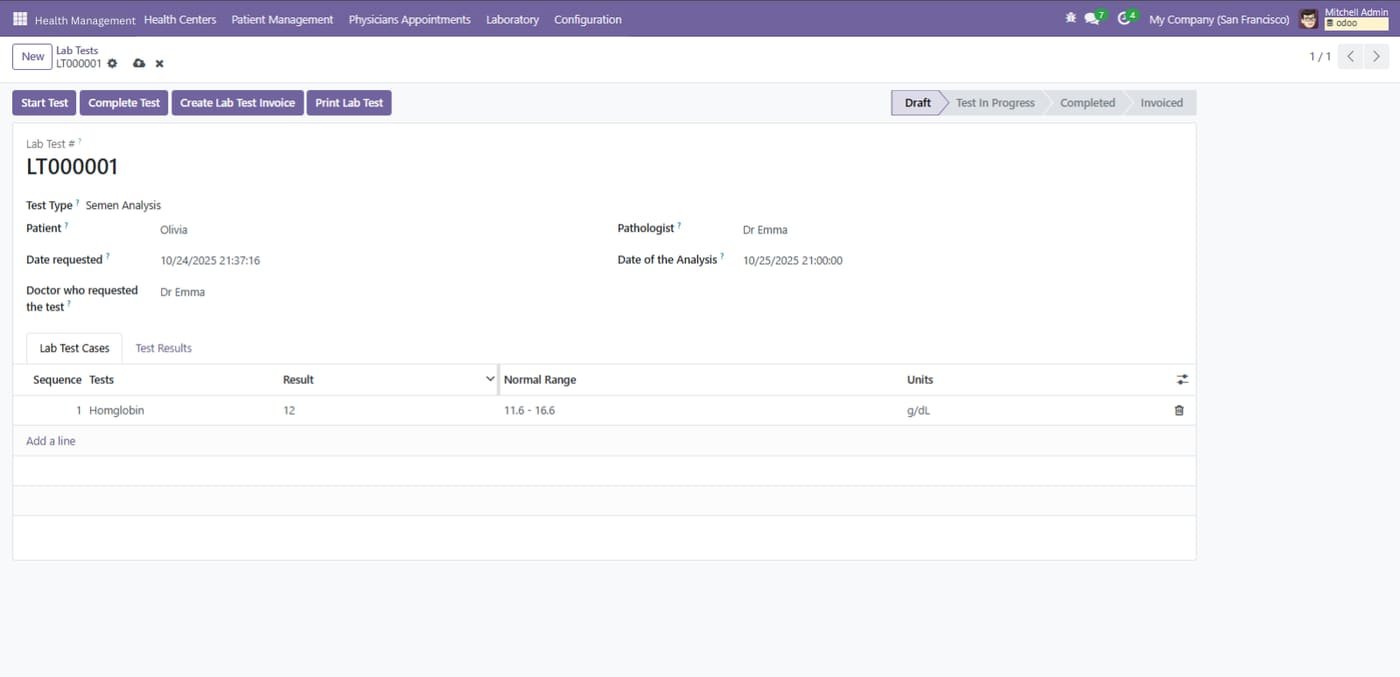
Task: Discard changes with the X icon
Action: pos(159,64)
